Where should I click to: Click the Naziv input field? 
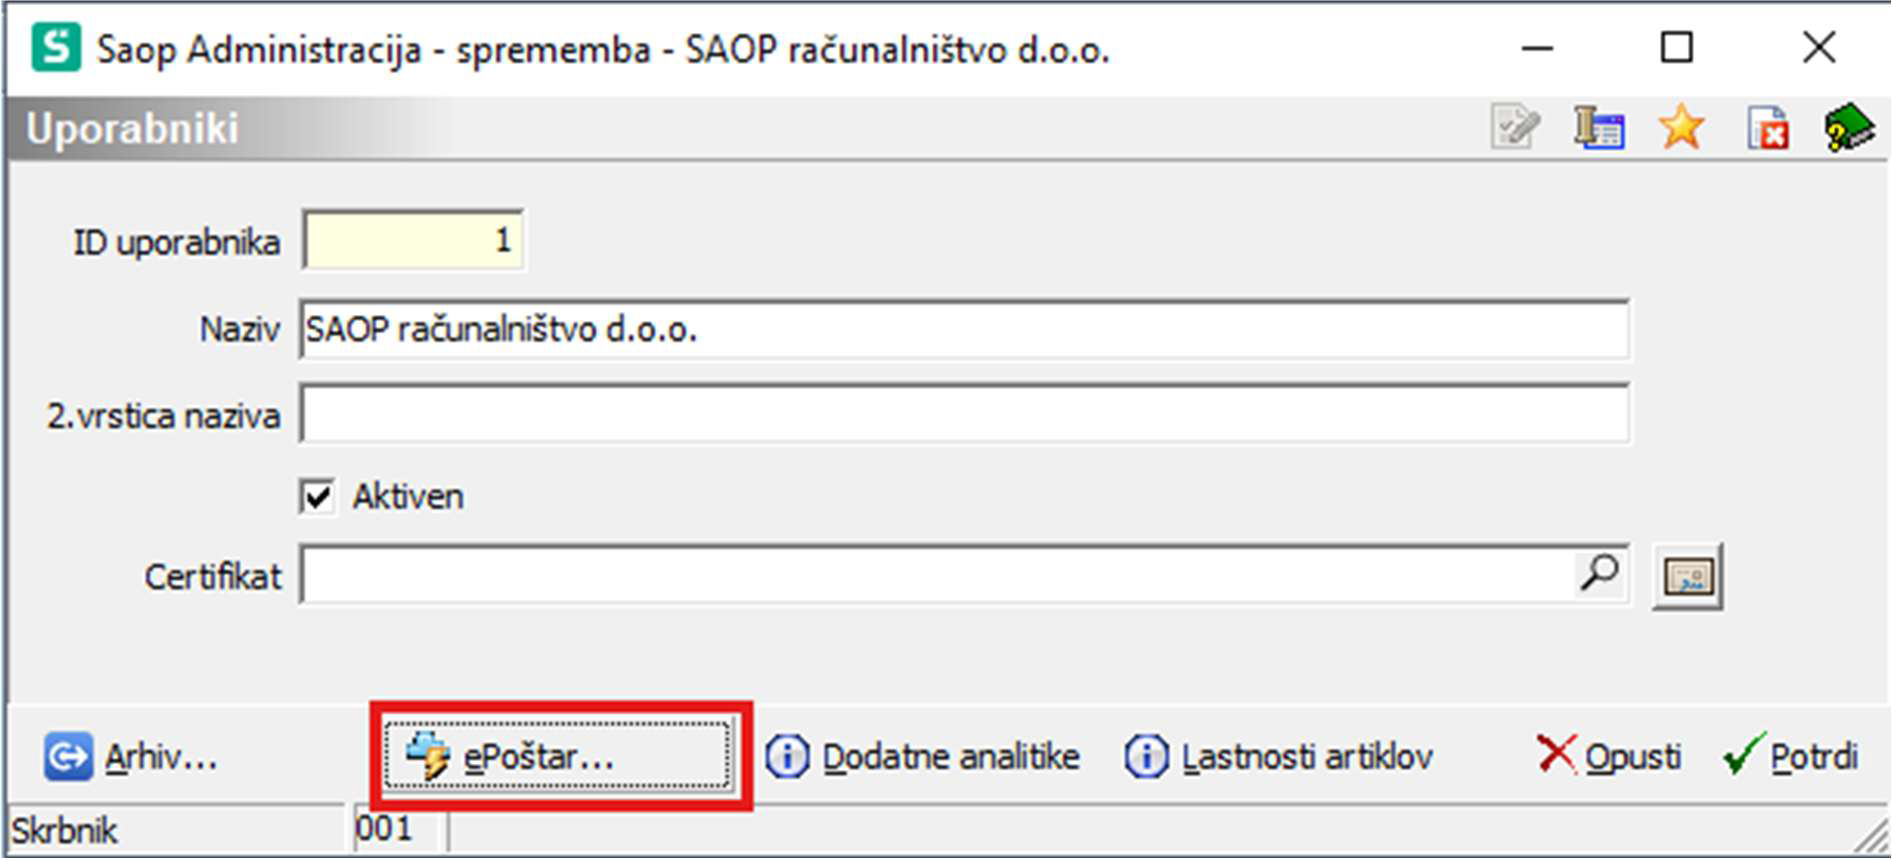pos(964,329)
